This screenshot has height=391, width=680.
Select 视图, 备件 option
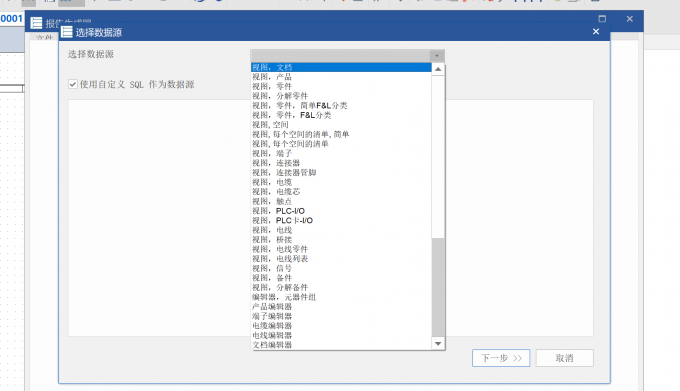coord(341,277)
